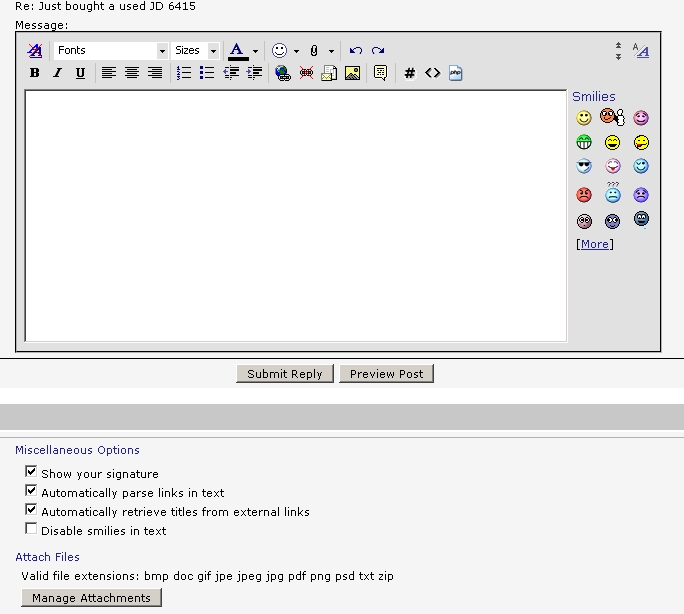684x614 pixels.
Task: Insert an image into the message
Action: pos(352,73)
